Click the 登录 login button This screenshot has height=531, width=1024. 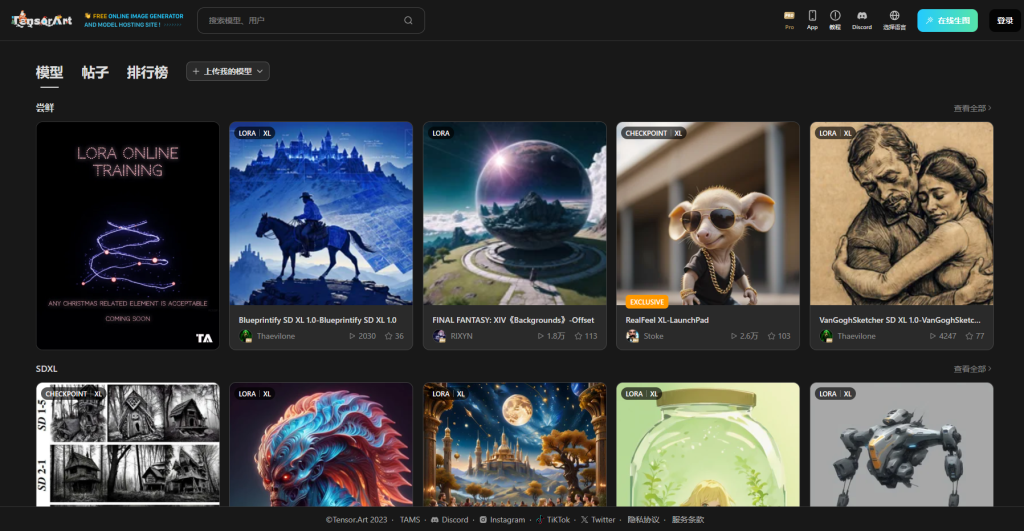pyautogui.click(x=1004, y=20)
